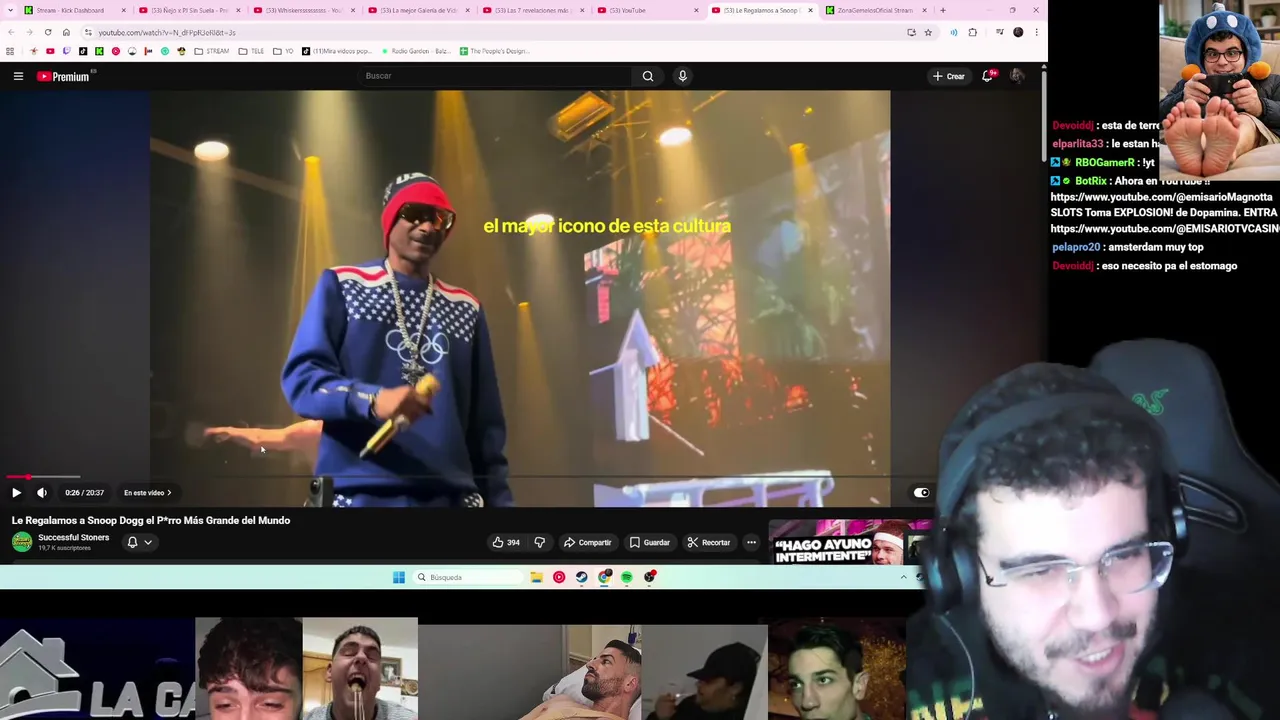
Task: Show hidden system tray icons
Action: [x=903, y=577]
